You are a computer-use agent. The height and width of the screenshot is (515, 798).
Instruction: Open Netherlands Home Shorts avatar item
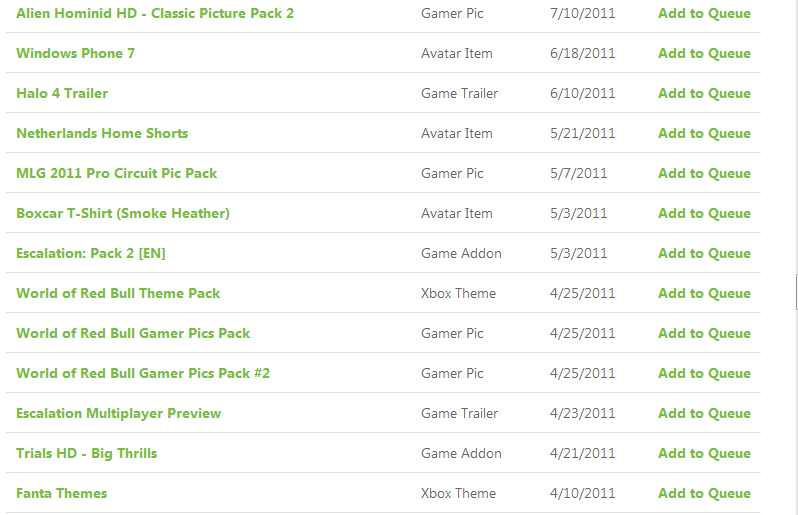pos(102,133)
